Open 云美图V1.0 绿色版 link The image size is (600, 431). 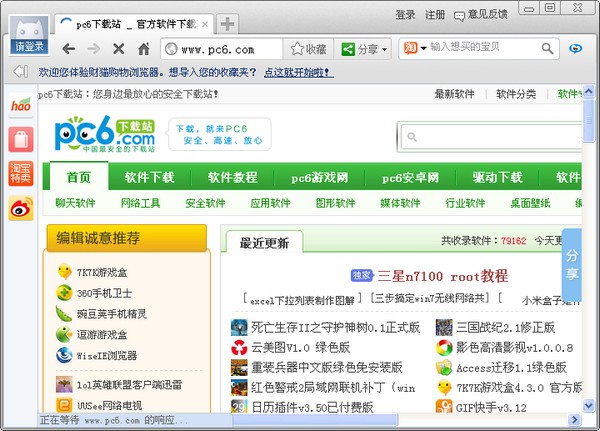(300, 348)
